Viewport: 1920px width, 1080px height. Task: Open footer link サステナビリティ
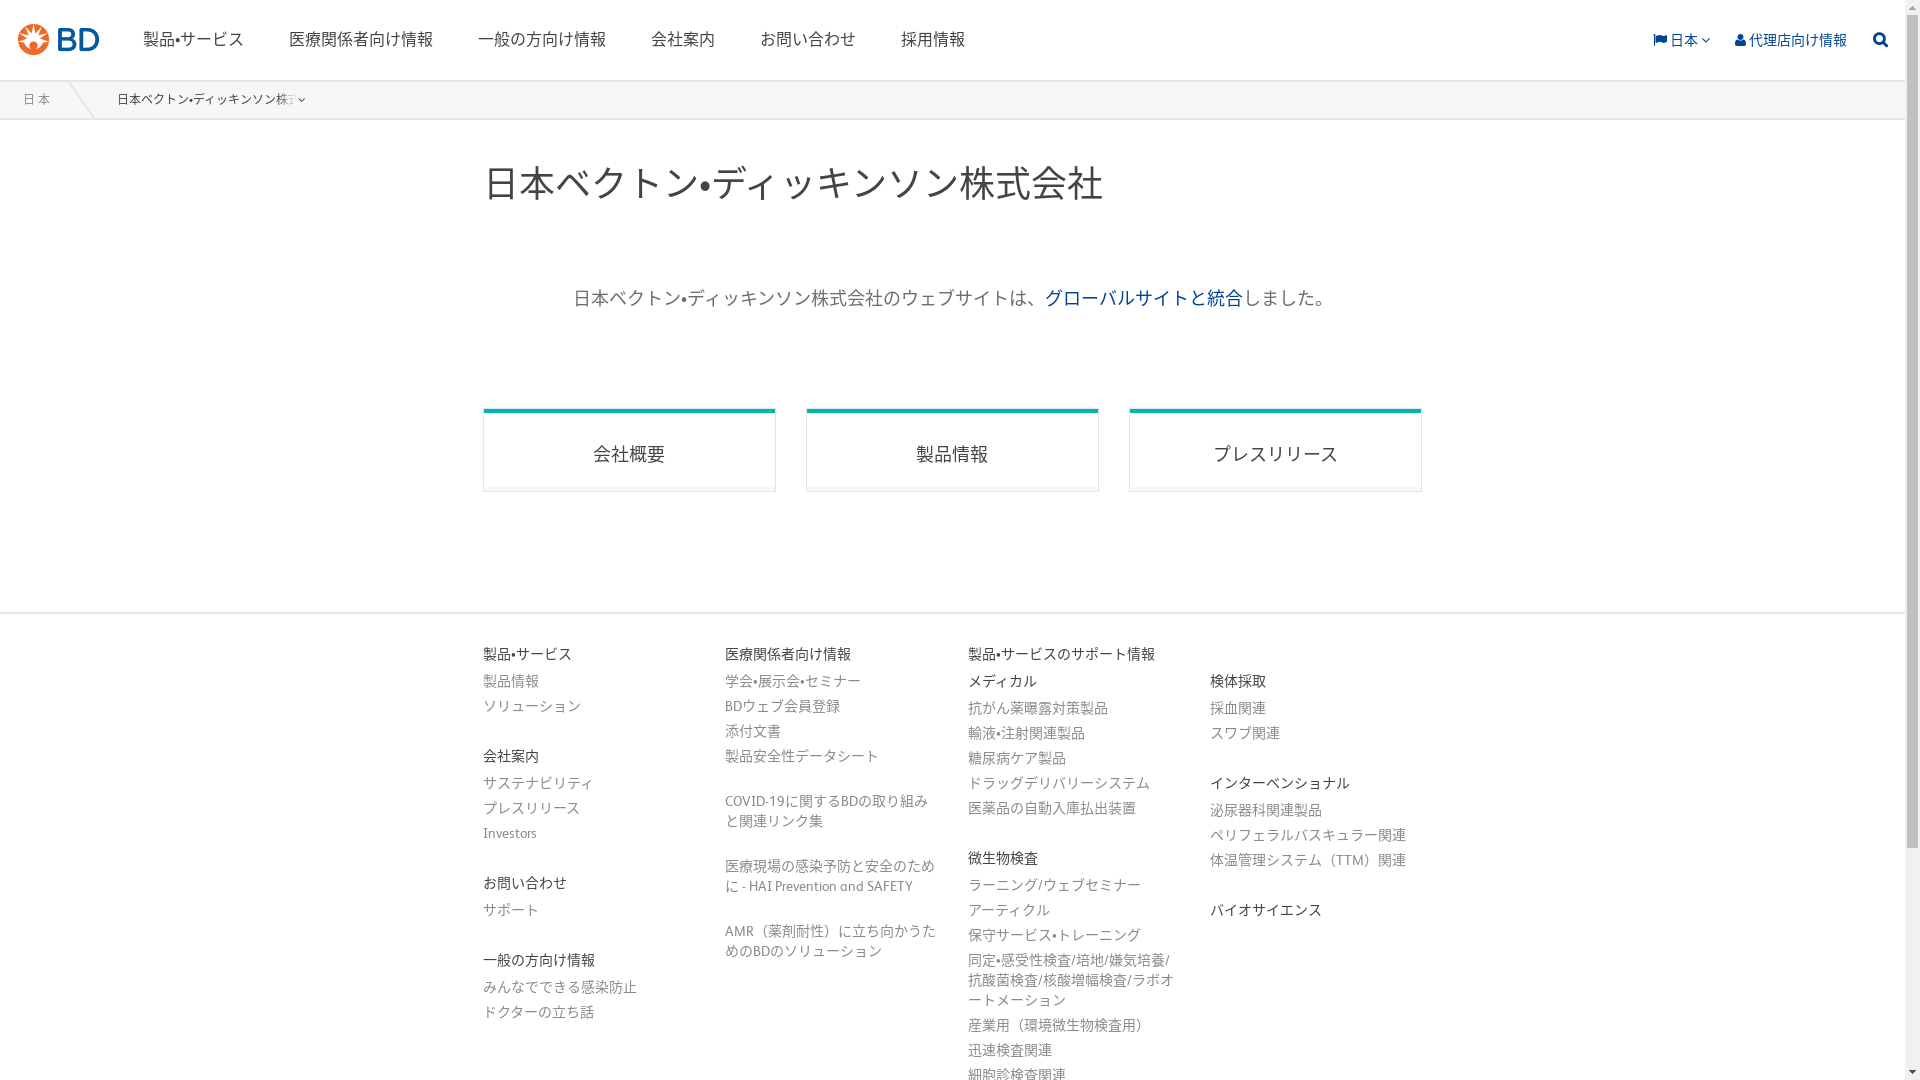tap(538, 783)
